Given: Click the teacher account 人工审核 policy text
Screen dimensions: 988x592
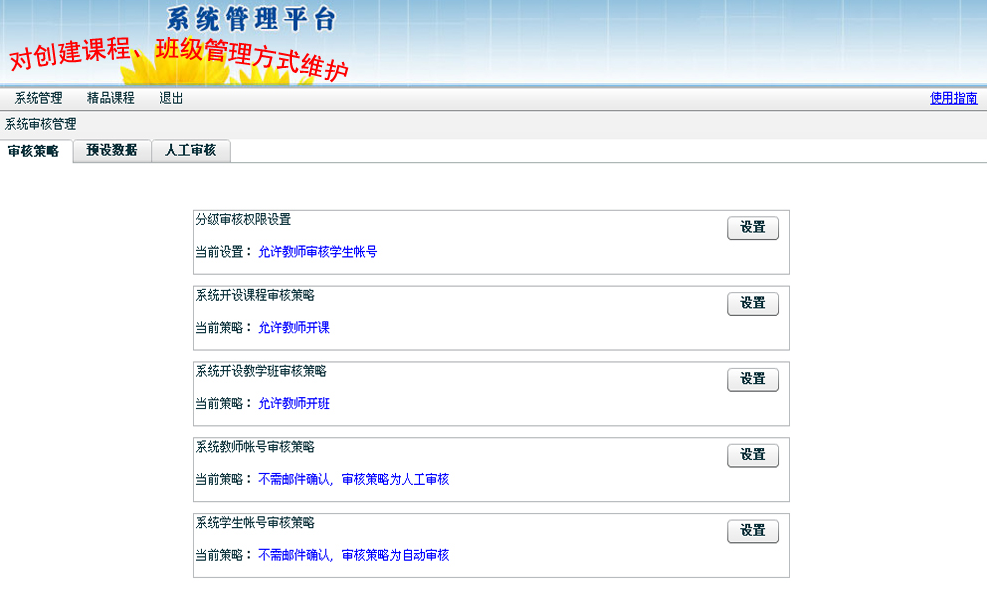Looking at the screenshot, I should (353, 480).
